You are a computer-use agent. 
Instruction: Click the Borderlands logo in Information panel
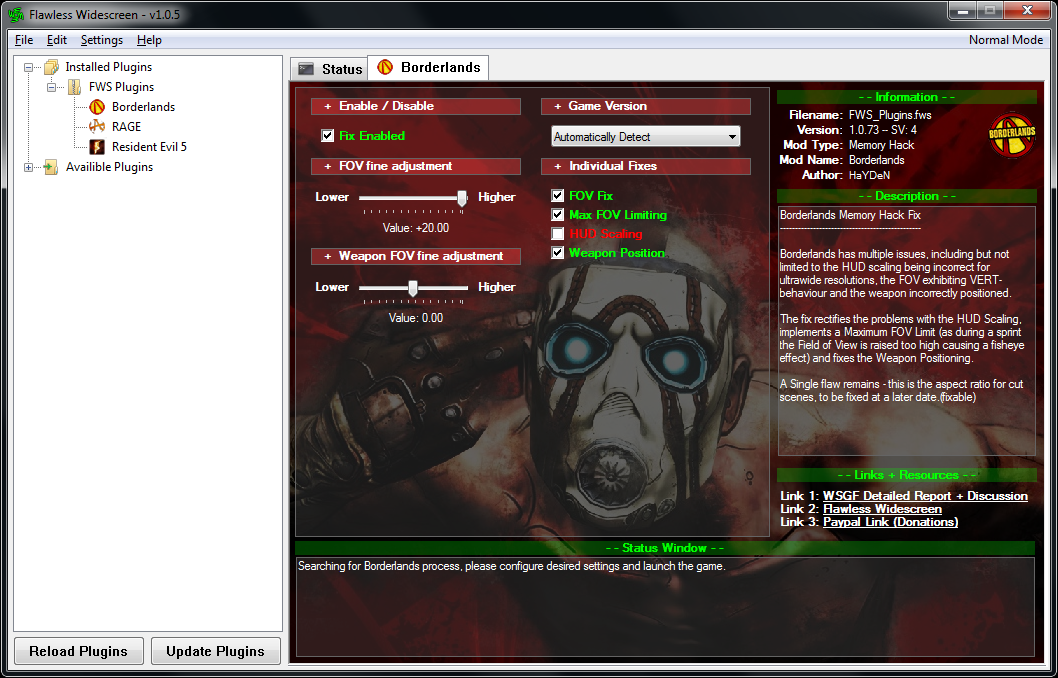[x=1012, y=135]
